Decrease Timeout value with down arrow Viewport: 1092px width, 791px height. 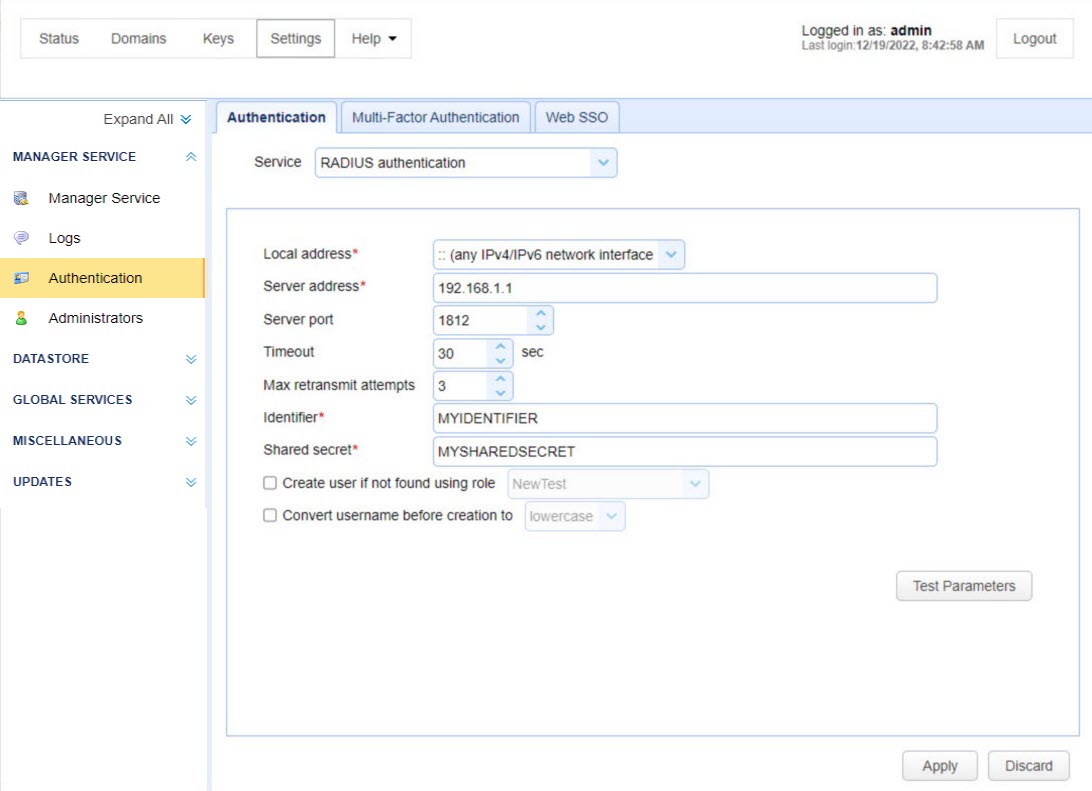[x=501, y=360]
